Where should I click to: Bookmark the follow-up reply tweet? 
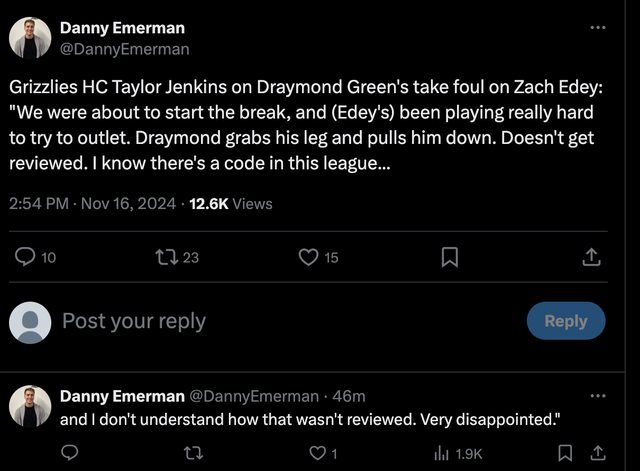point(565,453)
